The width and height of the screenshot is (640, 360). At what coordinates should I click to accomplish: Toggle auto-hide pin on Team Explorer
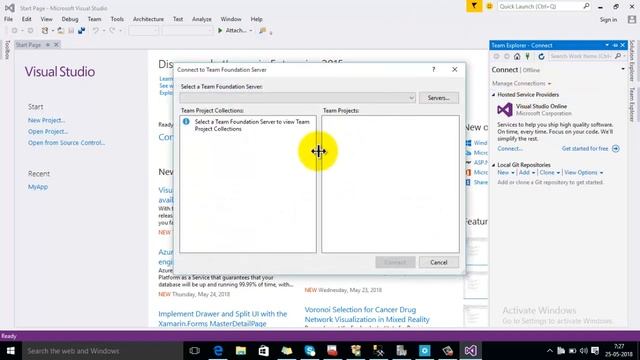click(615, 45)
